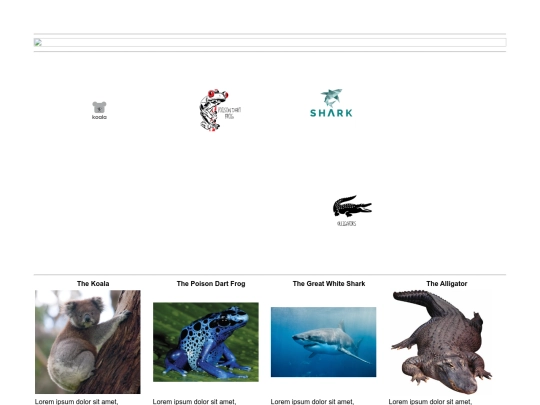
Task: Click the broken image icon in banner
Action: click(38, 42)
